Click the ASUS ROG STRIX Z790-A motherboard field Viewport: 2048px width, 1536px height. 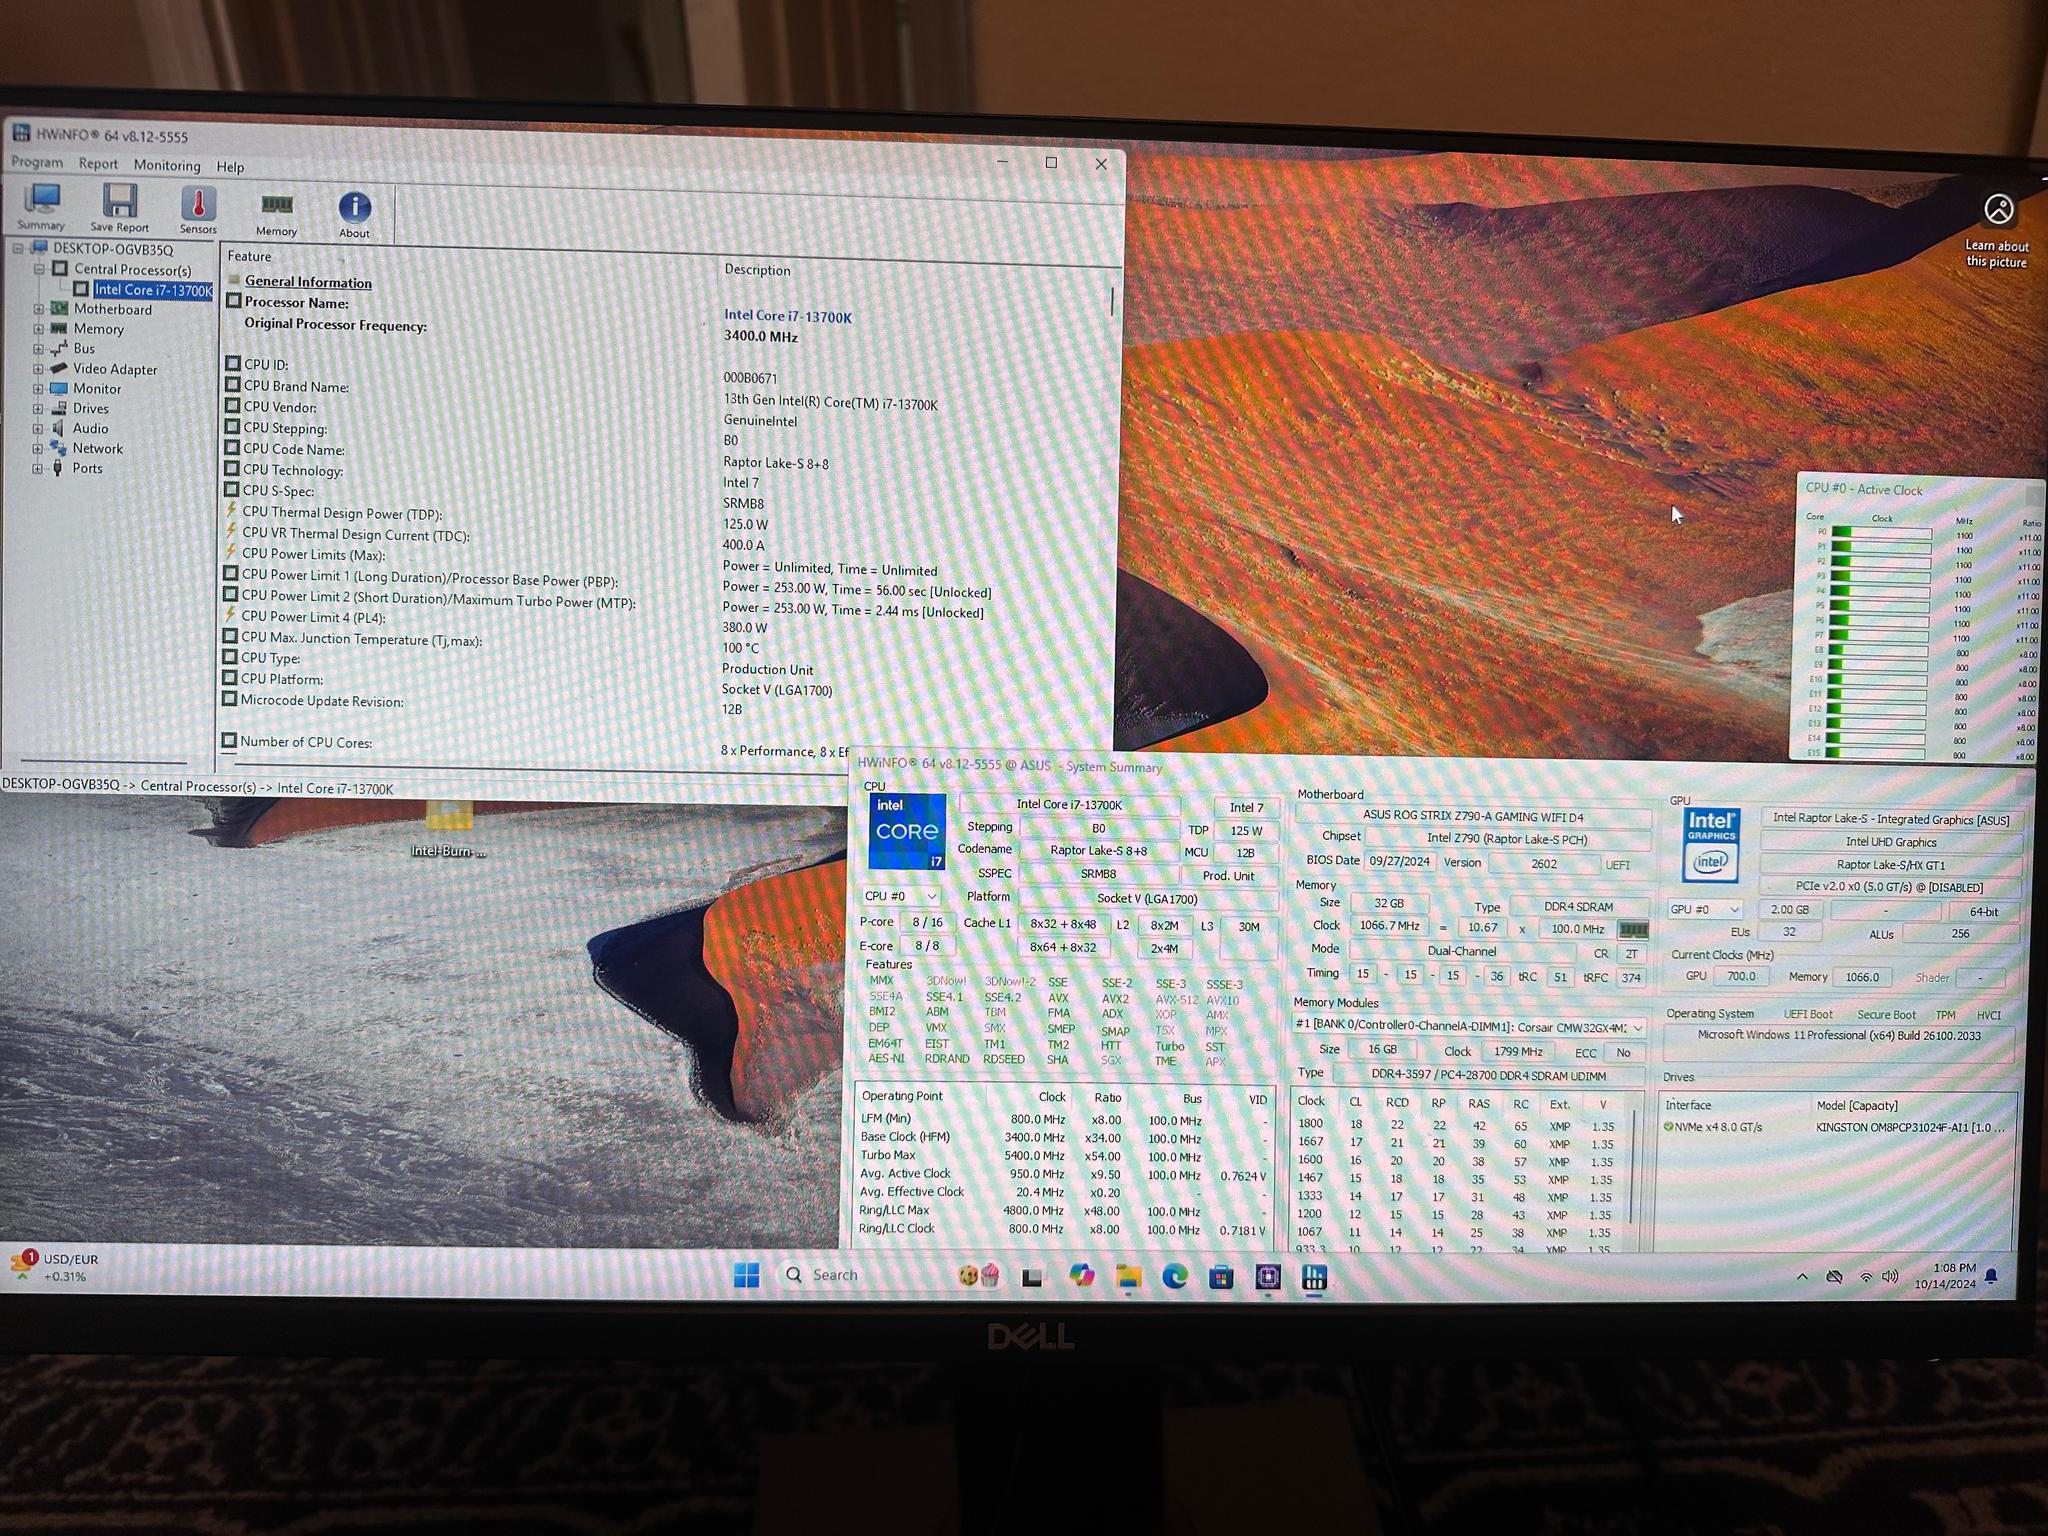1472,817
